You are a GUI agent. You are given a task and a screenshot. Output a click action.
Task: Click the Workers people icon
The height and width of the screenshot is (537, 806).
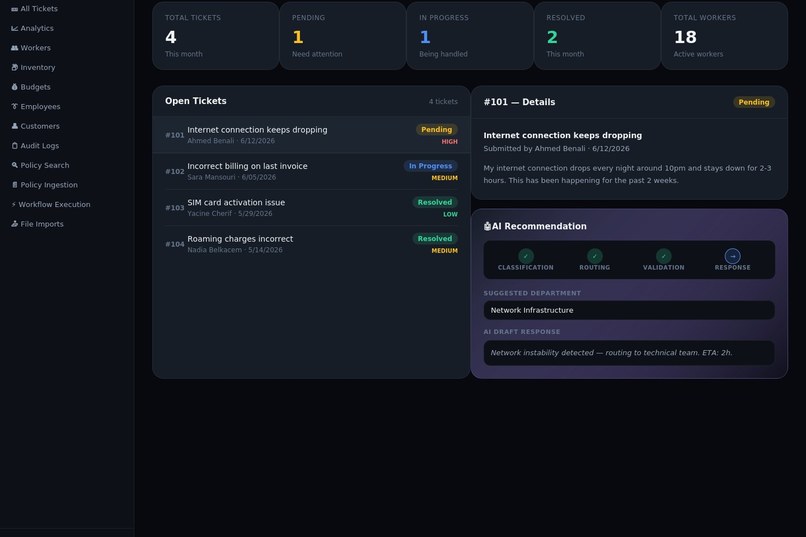point(14,48)
